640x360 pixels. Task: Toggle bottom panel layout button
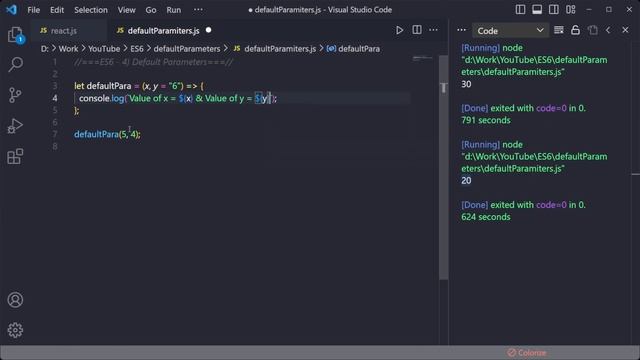pyautogui.click(x=537, y=9)
